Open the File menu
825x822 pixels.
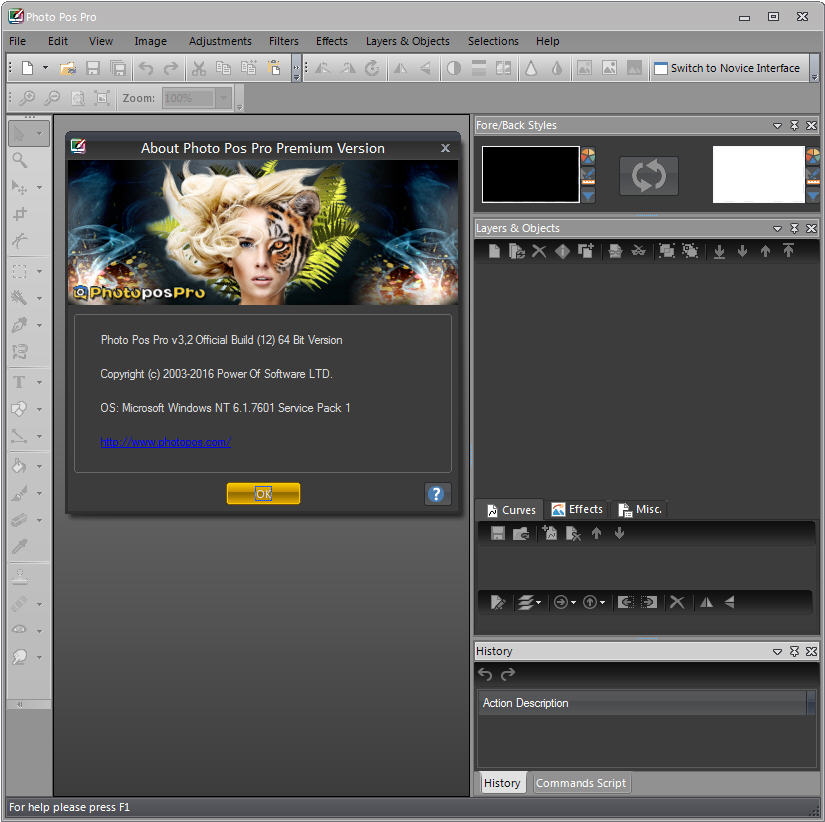[17, 41]
